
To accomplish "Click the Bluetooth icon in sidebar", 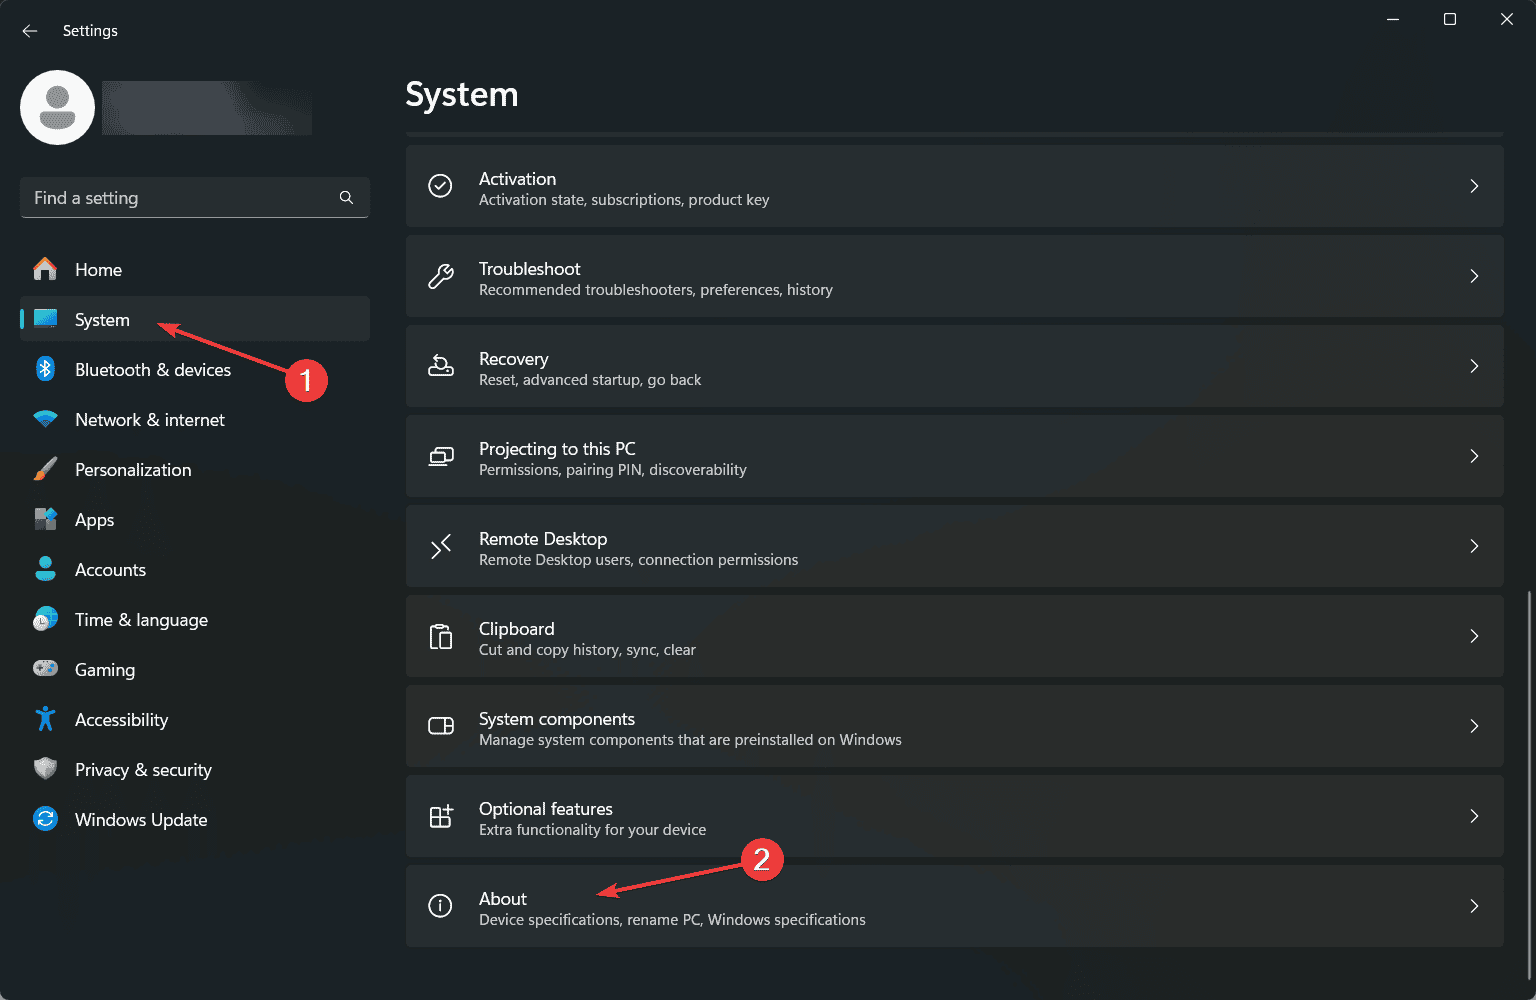I will pos(45,369).
